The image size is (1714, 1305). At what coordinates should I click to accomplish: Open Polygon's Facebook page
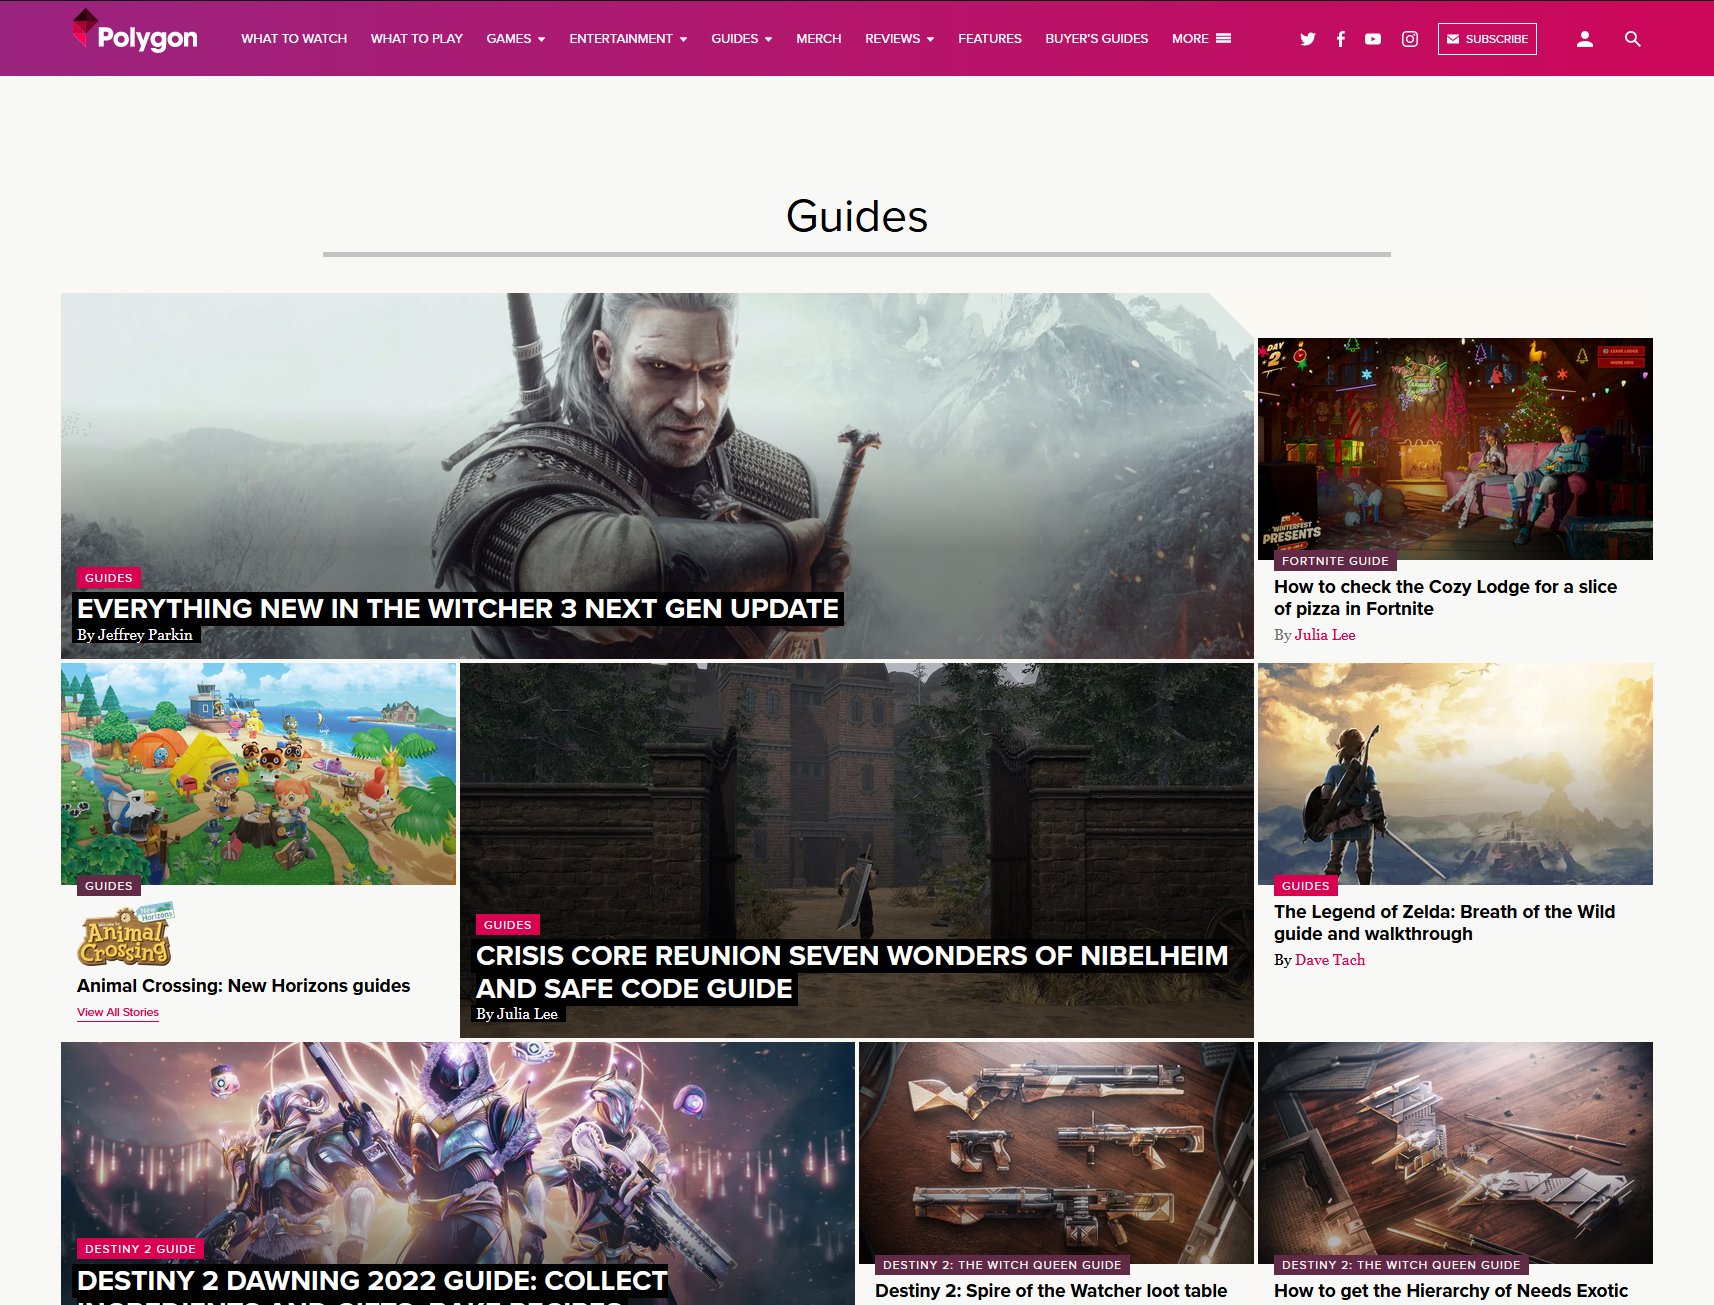click(x=1340, y=39)
